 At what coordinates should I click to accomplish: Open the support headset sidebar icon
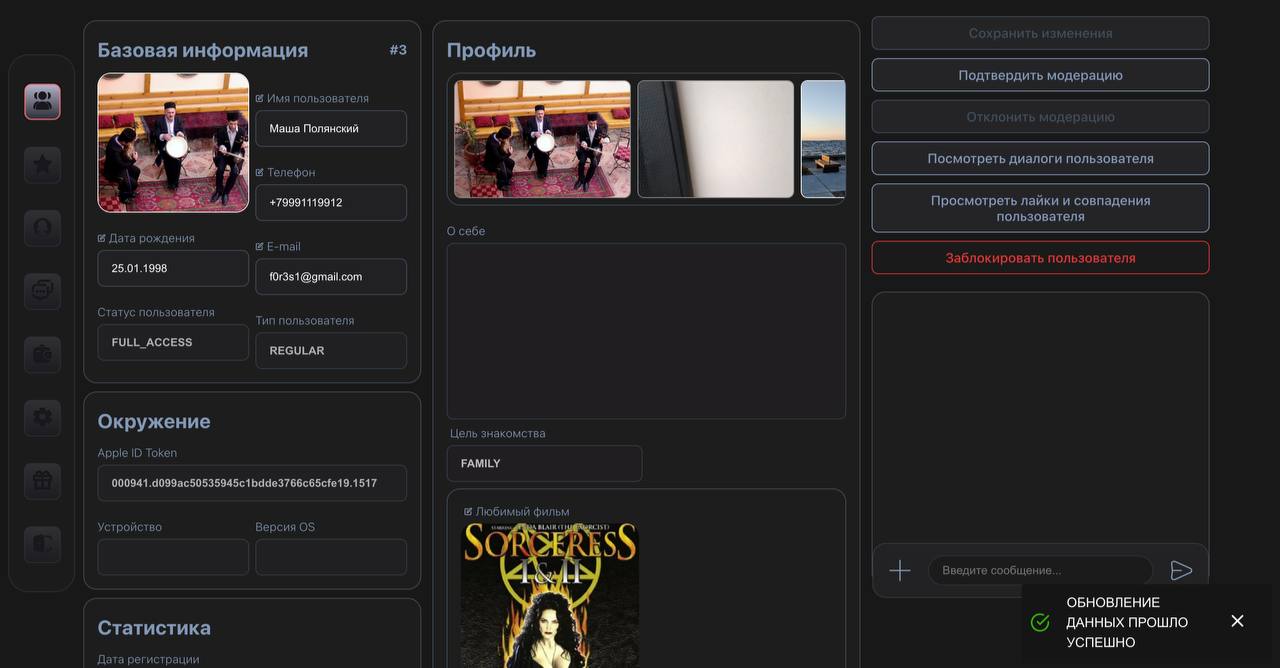[x=42, y=228]
